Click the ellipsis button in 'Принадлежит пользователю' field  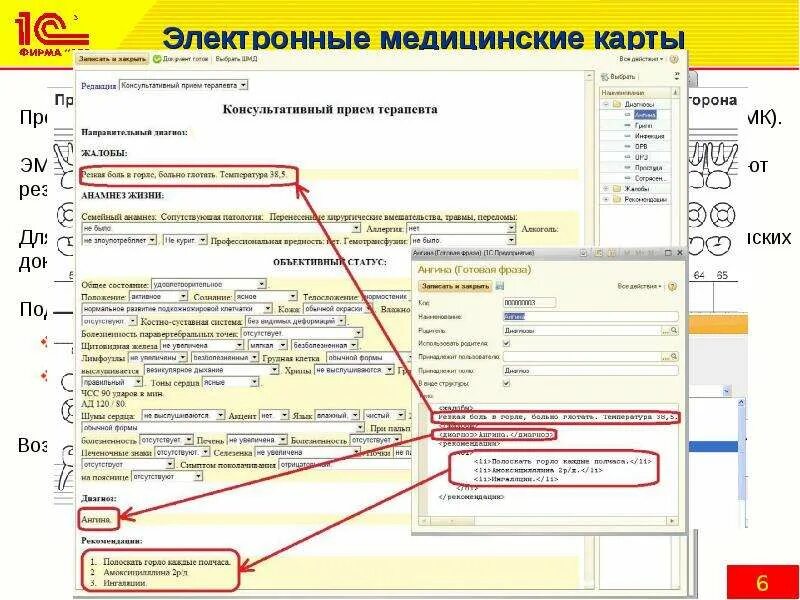pyautogui.click(x=665, y=357)
